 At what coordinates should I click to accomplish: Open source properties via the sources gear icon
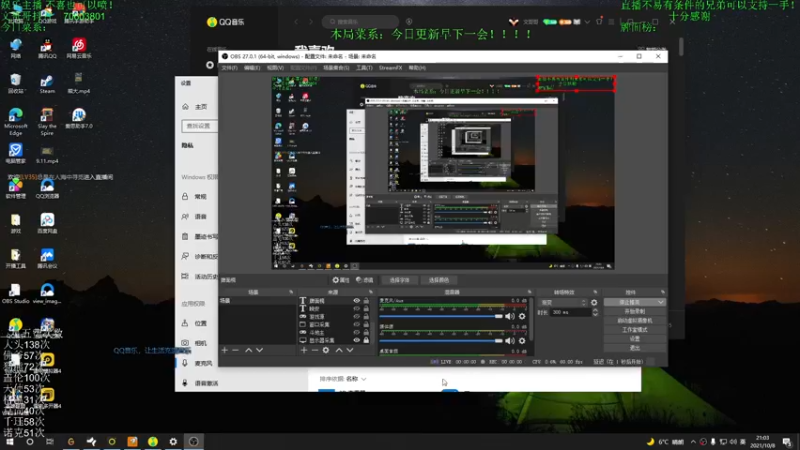(326, 350)
